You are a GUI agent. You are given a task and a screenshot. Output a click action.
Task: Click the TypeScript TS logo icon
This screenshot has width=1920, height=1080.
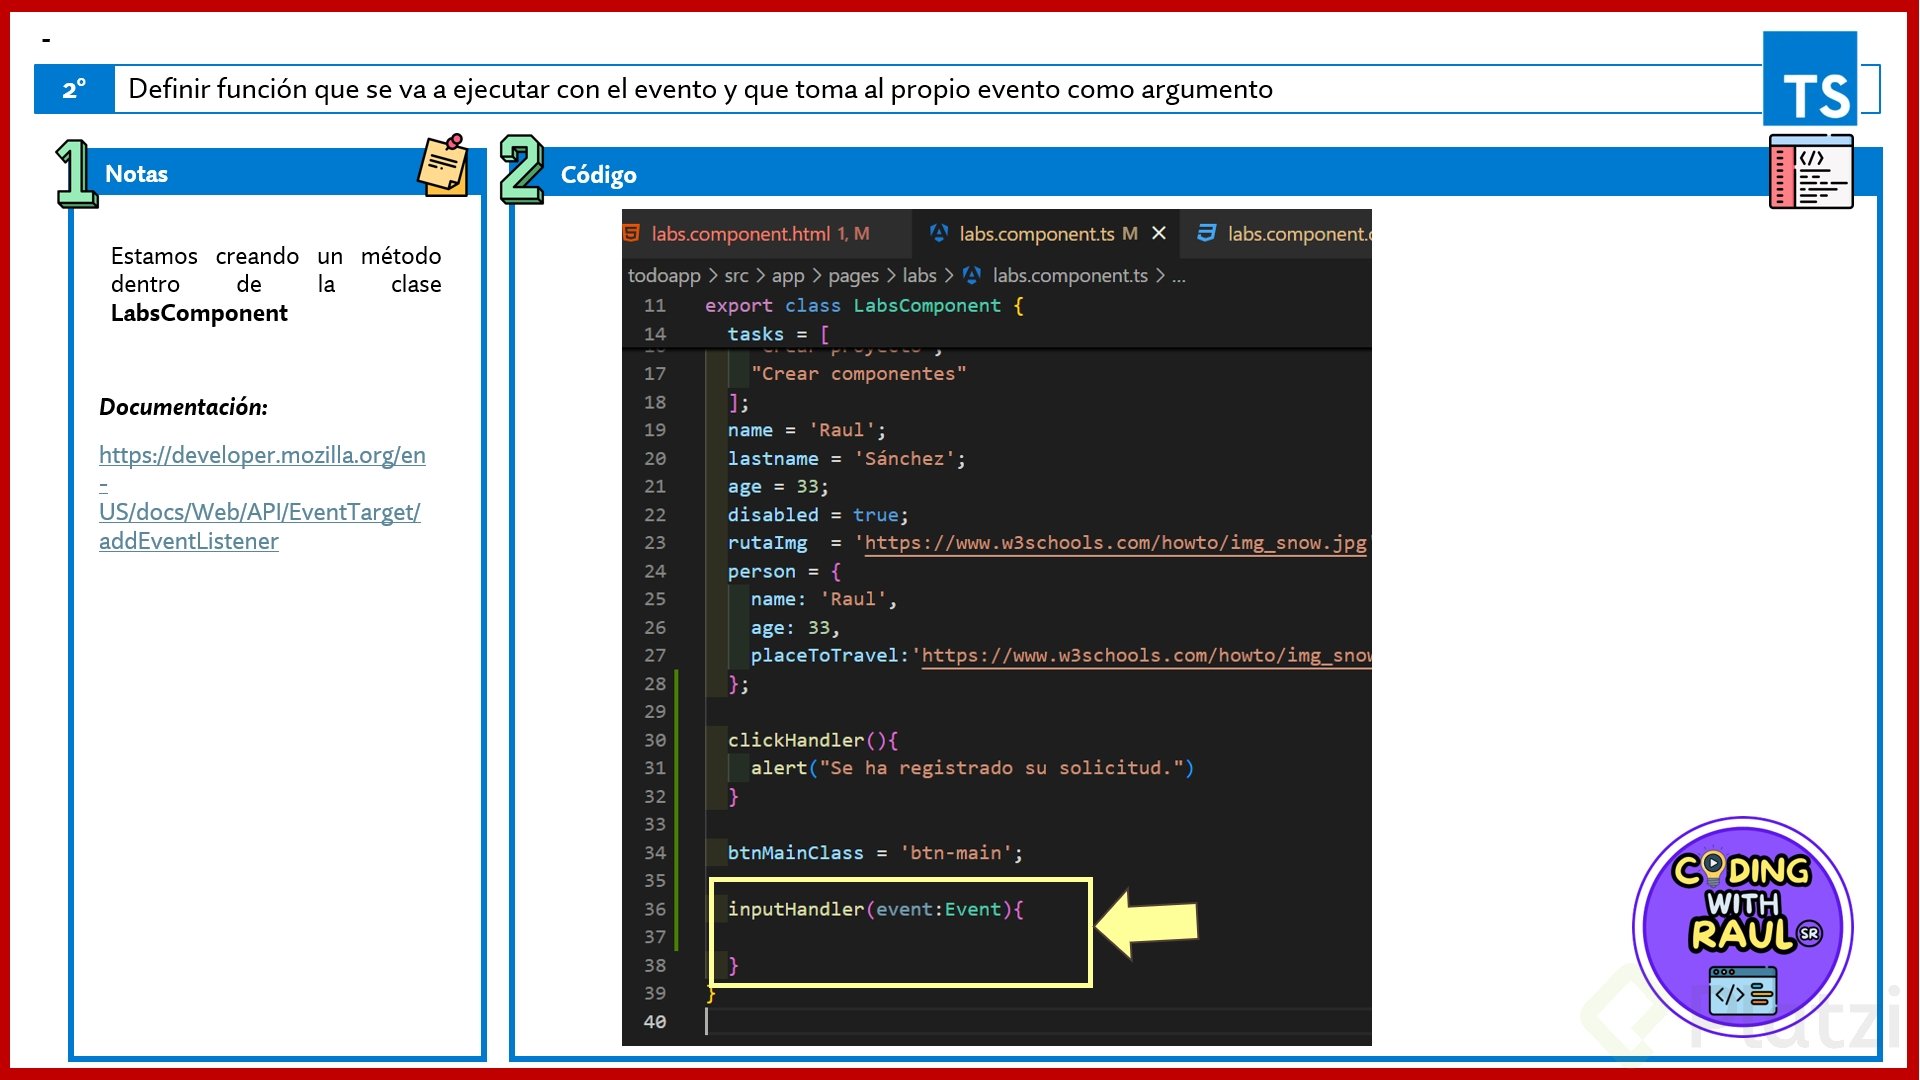(1809, 78)
